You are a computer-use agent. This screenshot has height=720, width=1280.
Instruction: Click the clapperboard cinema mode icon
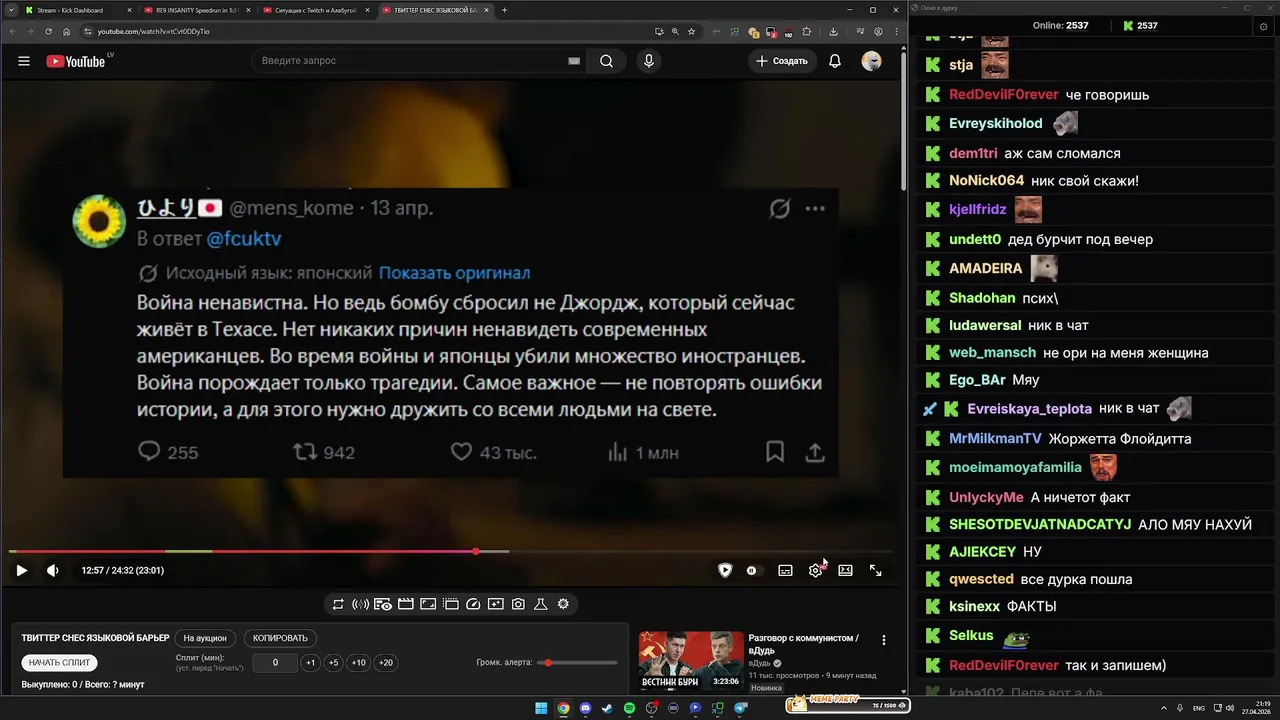[x=406, y=604]
